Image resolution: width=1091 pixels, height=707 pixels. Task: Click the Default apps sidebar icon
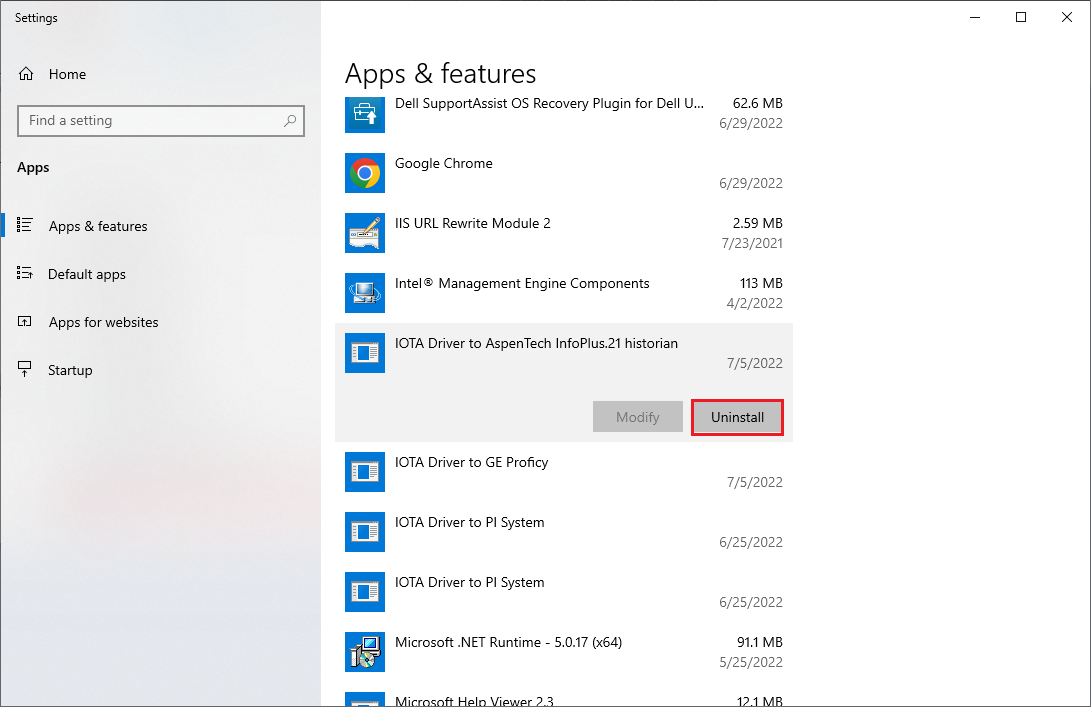pyautogui.click(x=25, y=273)
